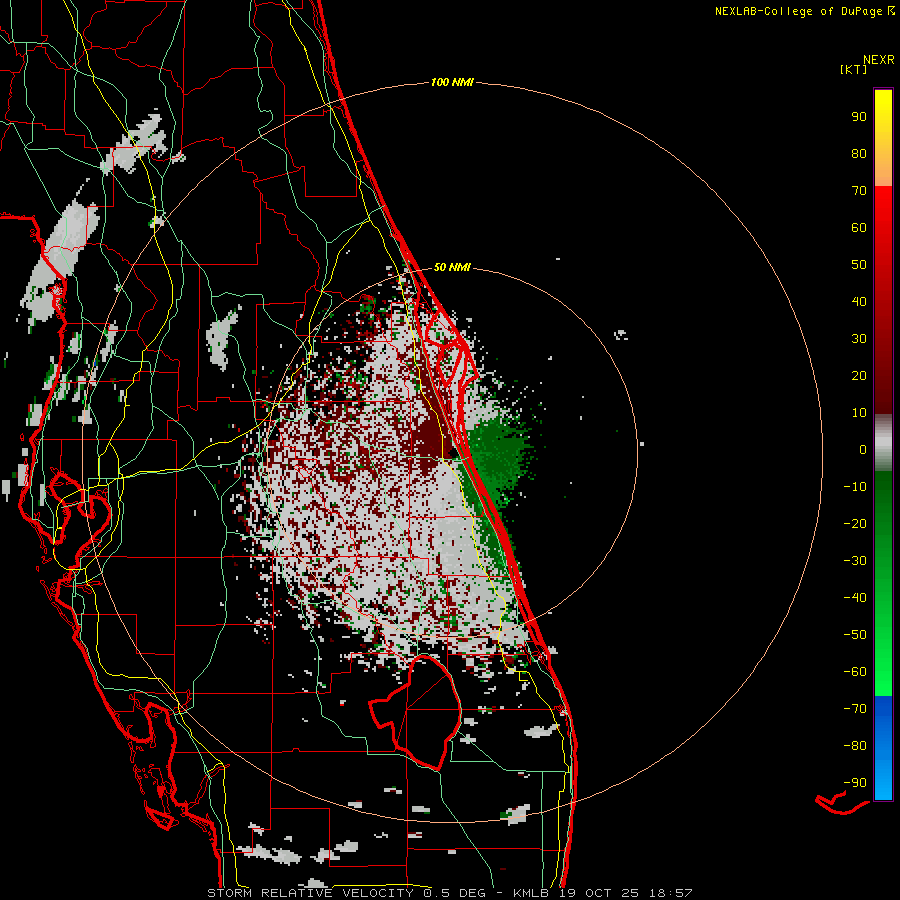Click the red lake outline in southern Florida
900x900 pixels.
(416, 712)
